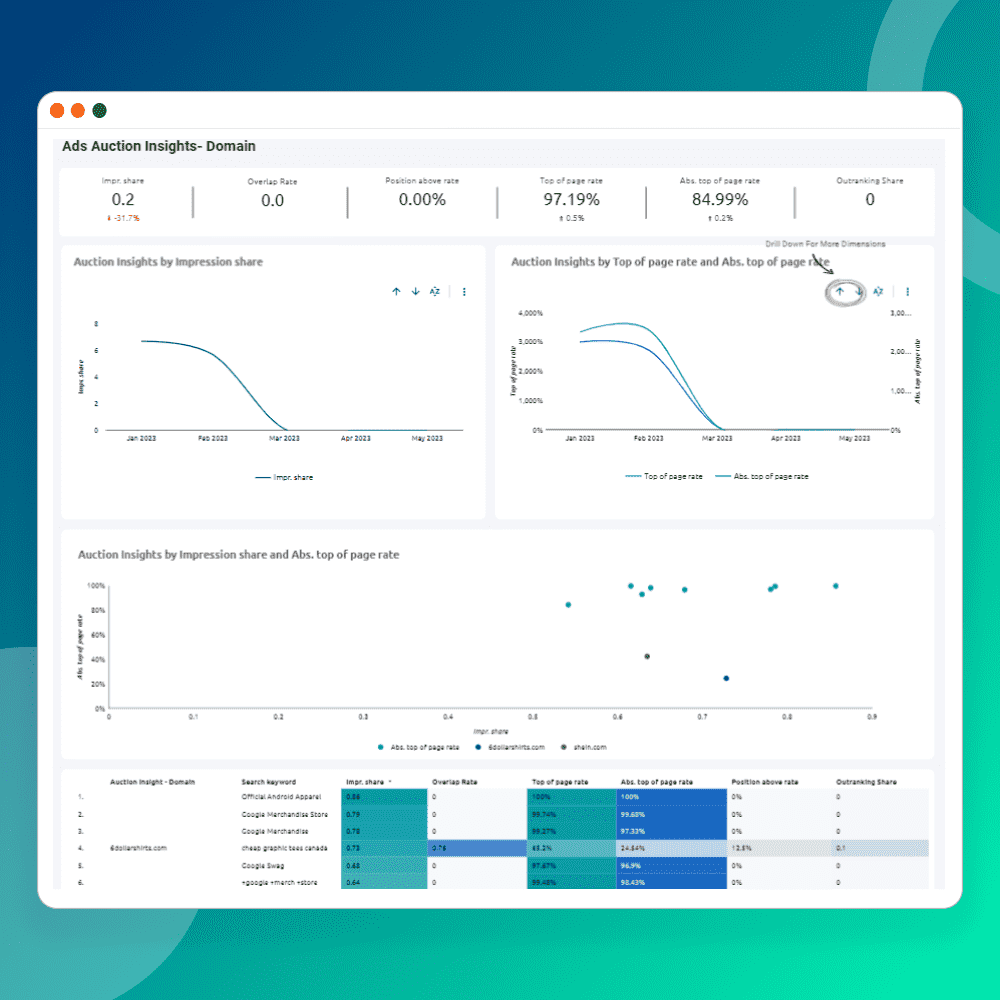Select the +google +merch +store keyword cell
Viewport: 1000px width, 1000px height.
(279, 882)
